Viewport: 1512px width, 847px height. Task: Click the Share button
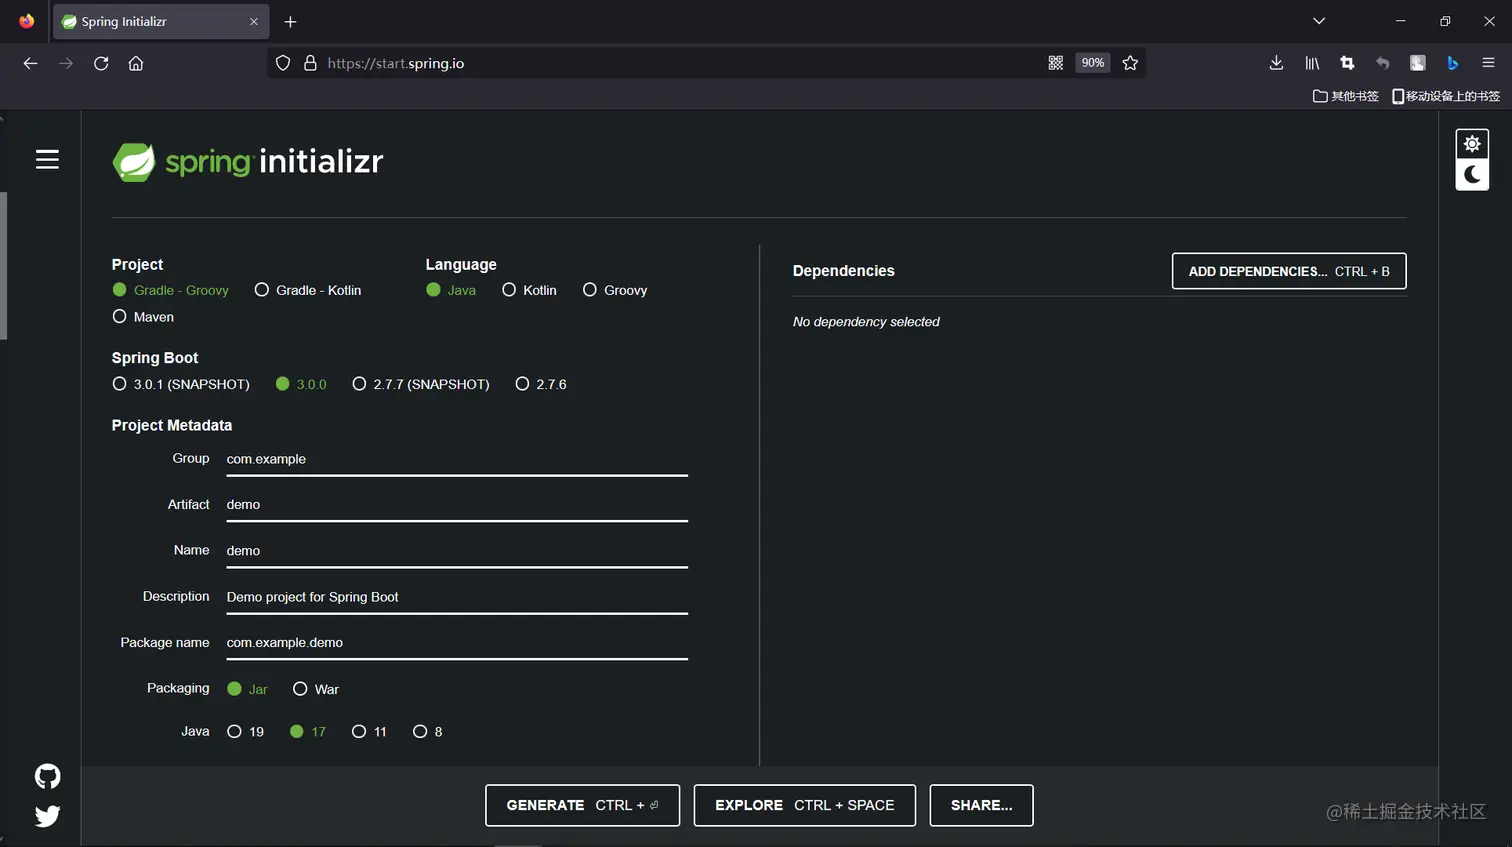coord(981,805)
